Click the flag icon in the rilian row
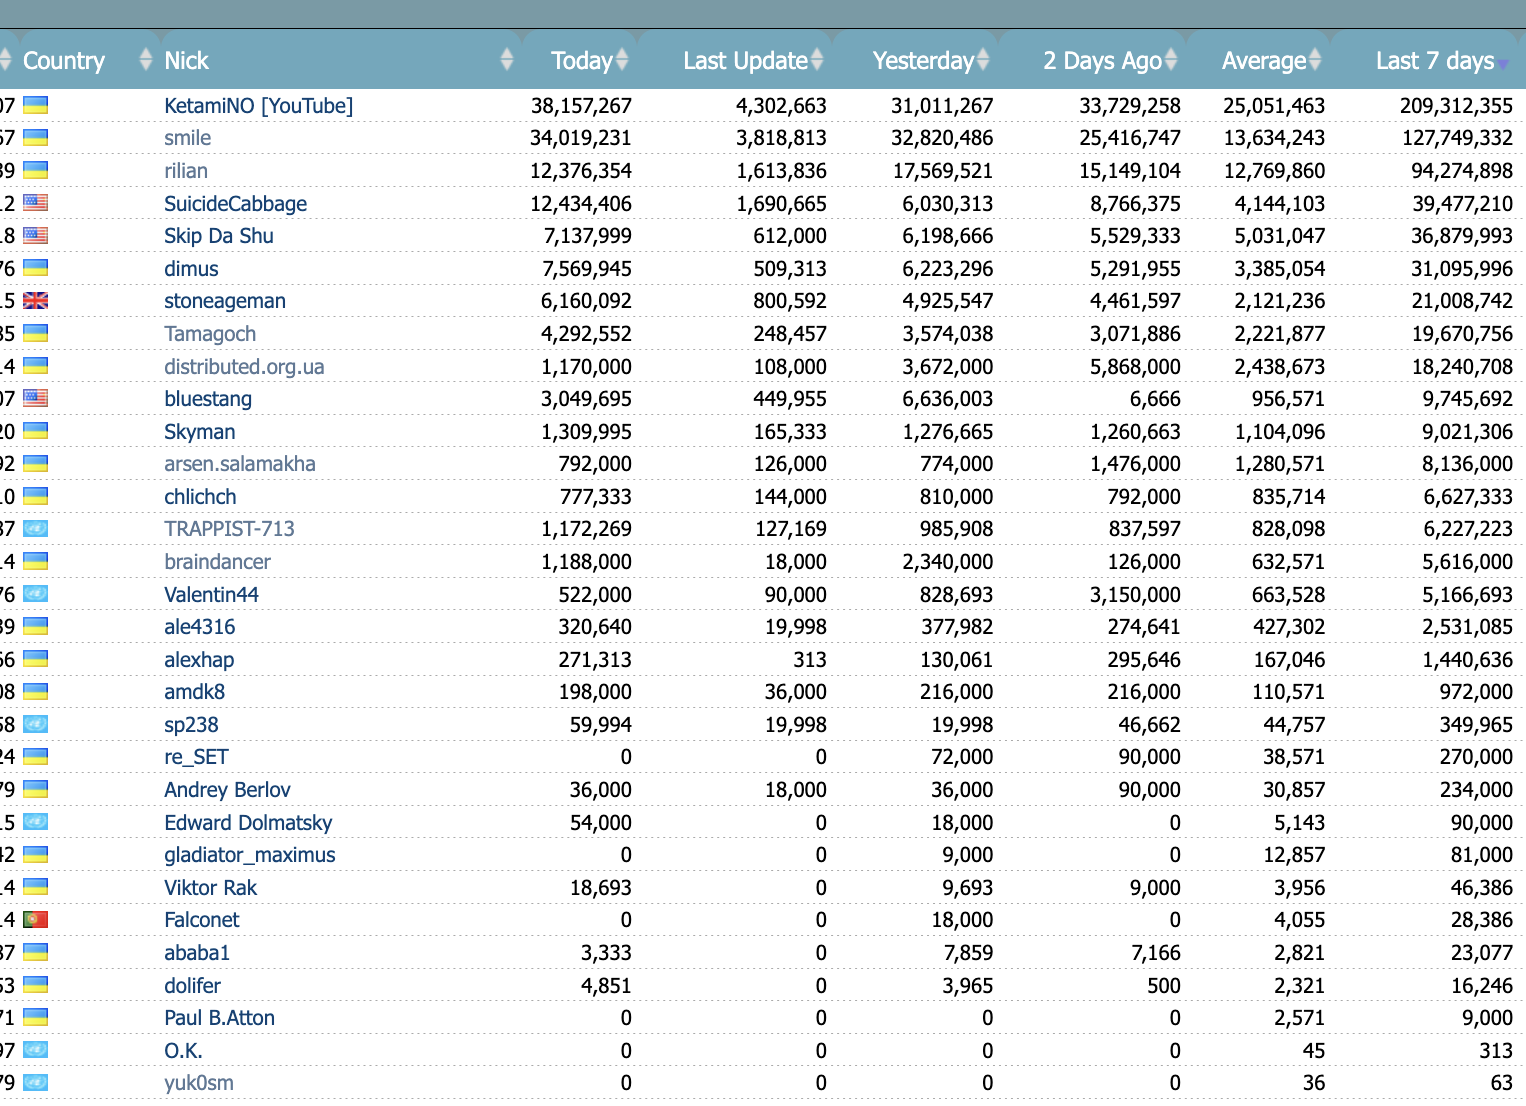 pyautogui.click(x=36, y=170)
